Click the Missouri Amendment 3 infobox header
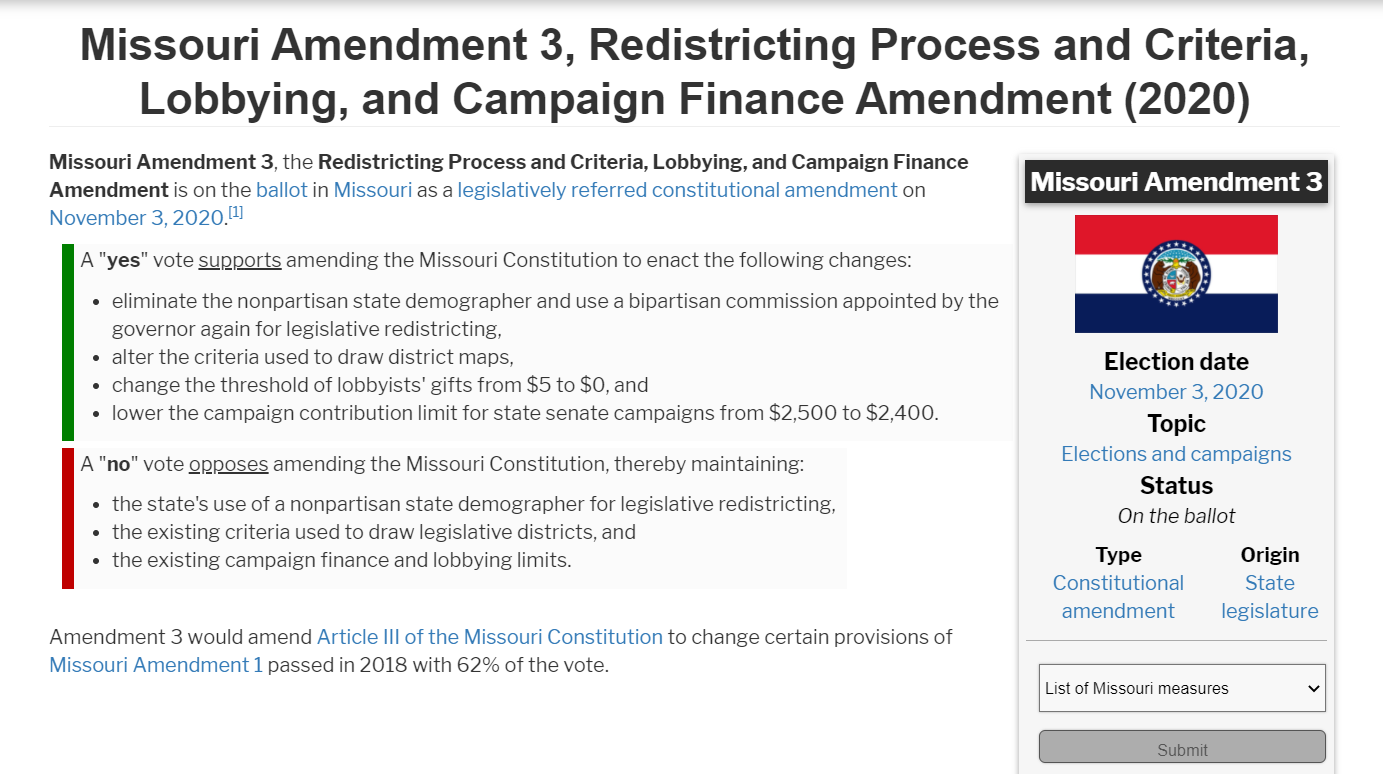 click(1176, 182)
